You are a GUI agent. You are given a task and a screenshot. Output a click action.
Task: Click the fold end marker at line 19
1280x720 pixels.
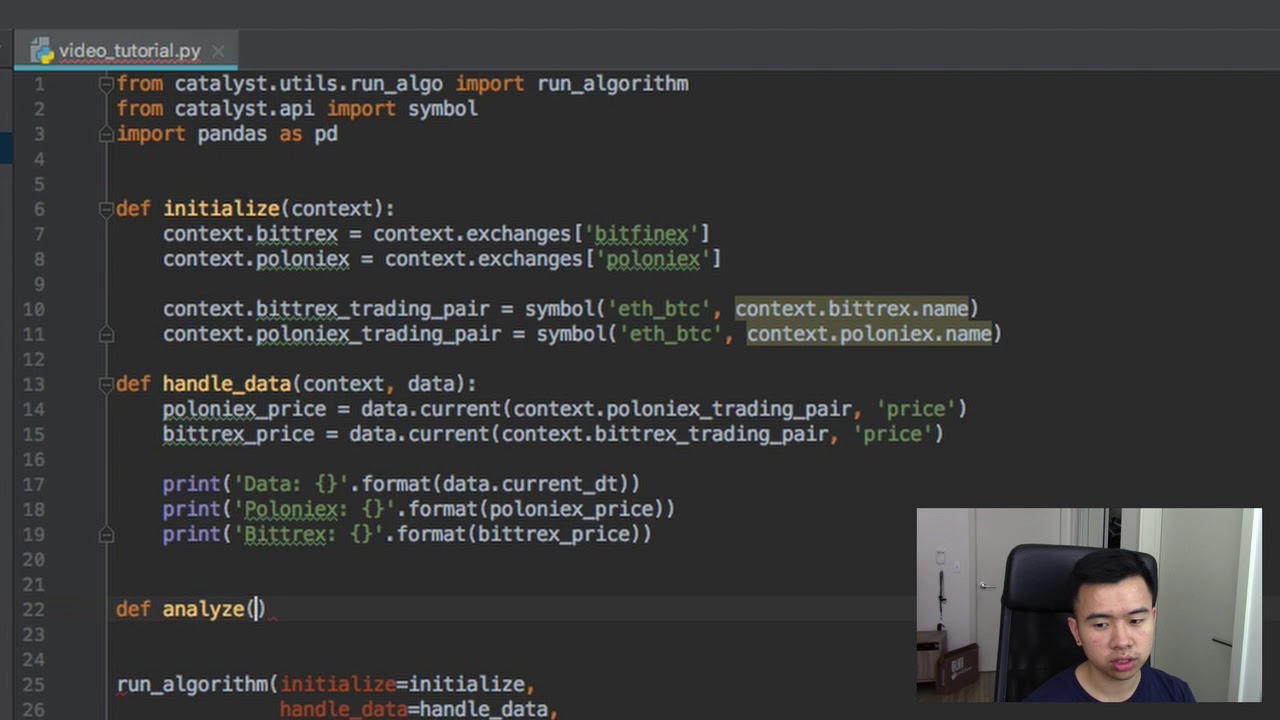coord(106,534)
